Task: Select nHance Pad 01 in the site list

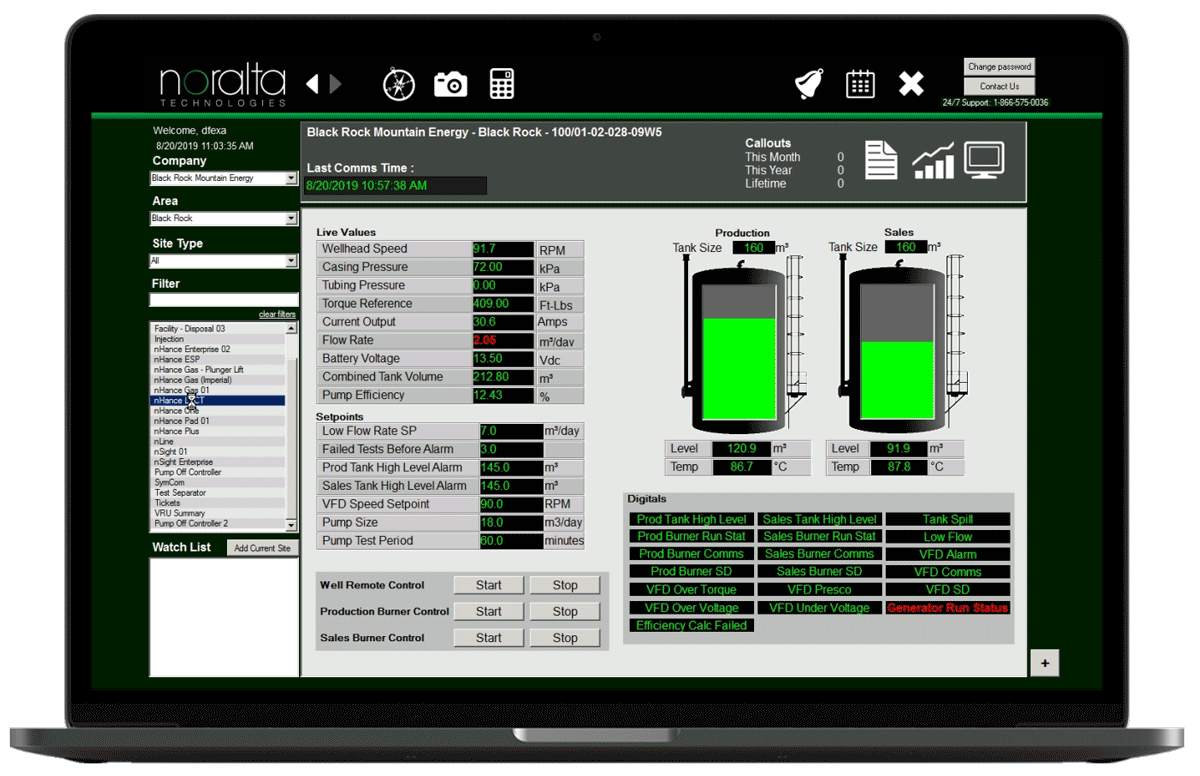Action: coord(218,421)
